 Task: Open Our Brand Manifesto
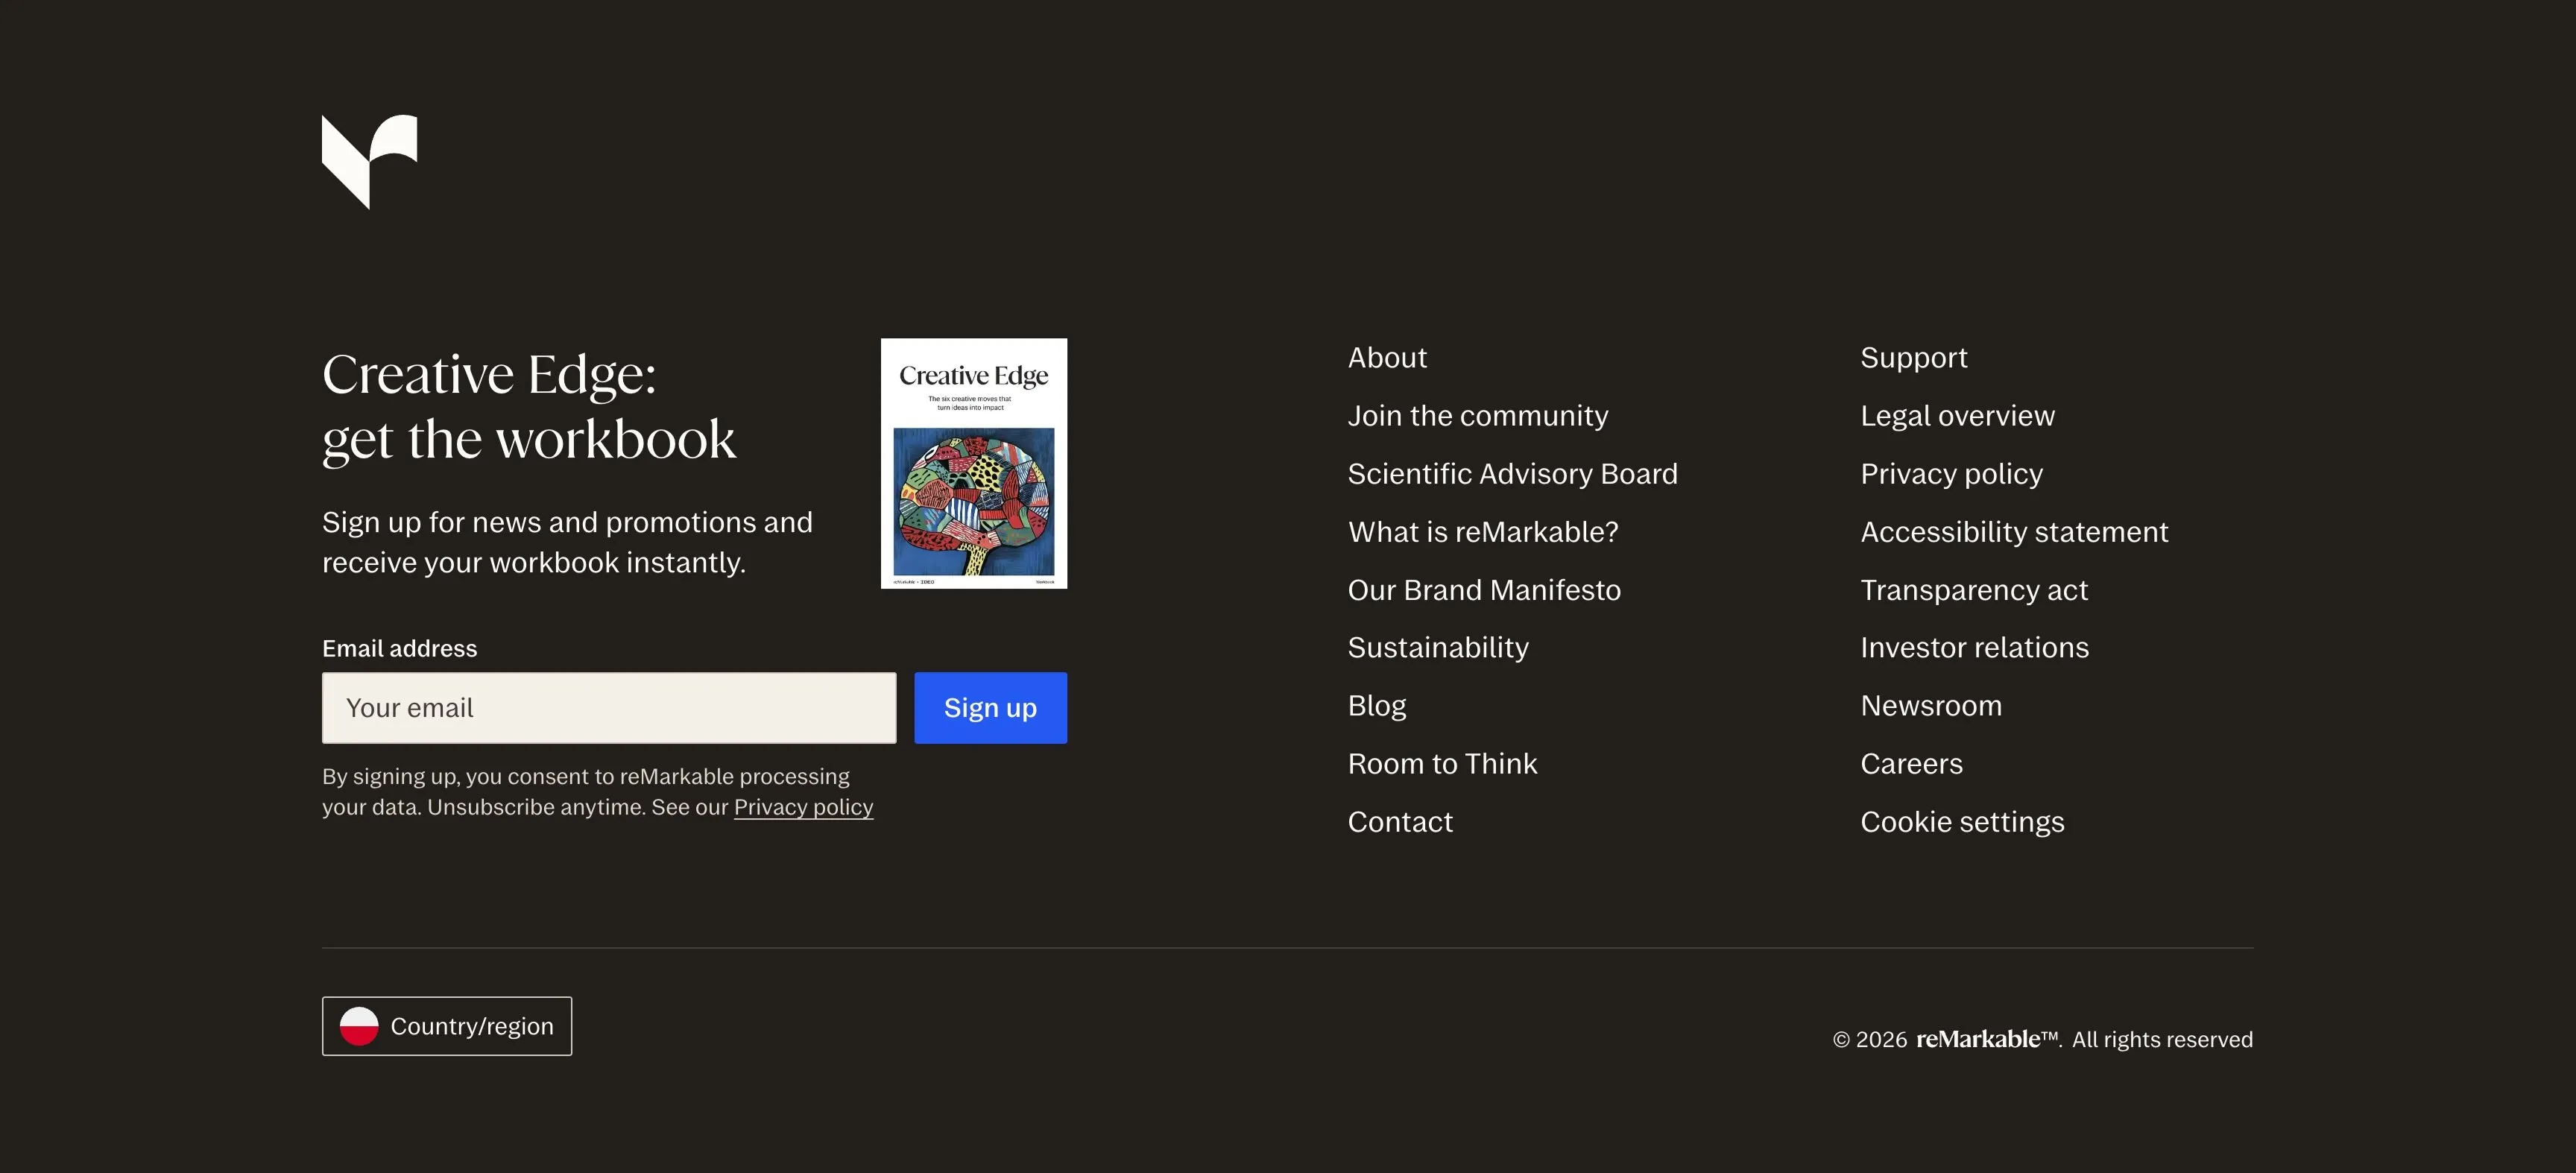[1484, 590]
